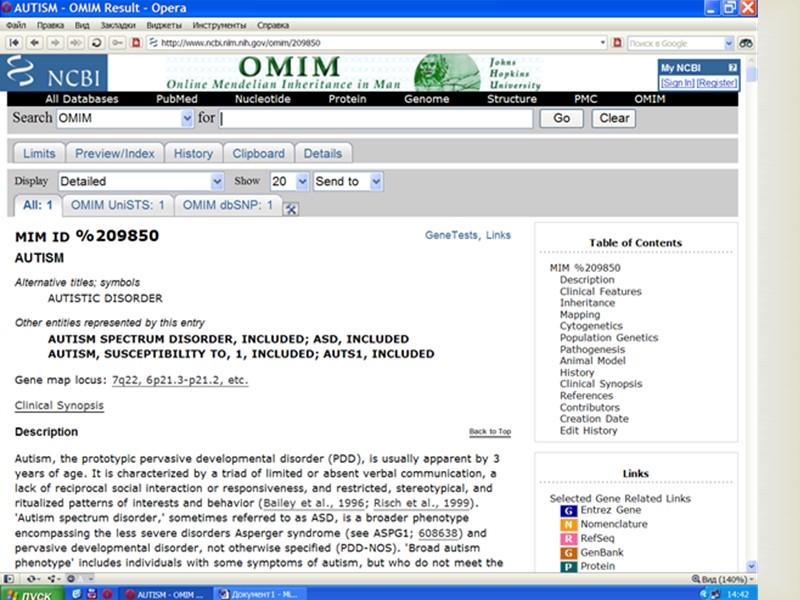Click the Wand key icon
This screenshot has width=800, height=600.
tap(117, 43)
